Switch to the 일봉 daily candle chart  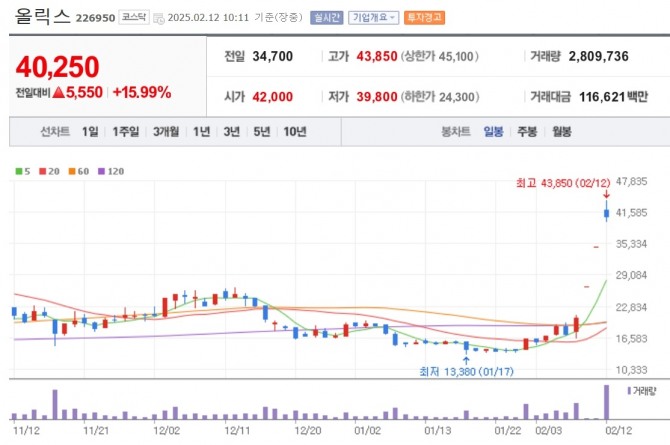pos(493,132)
